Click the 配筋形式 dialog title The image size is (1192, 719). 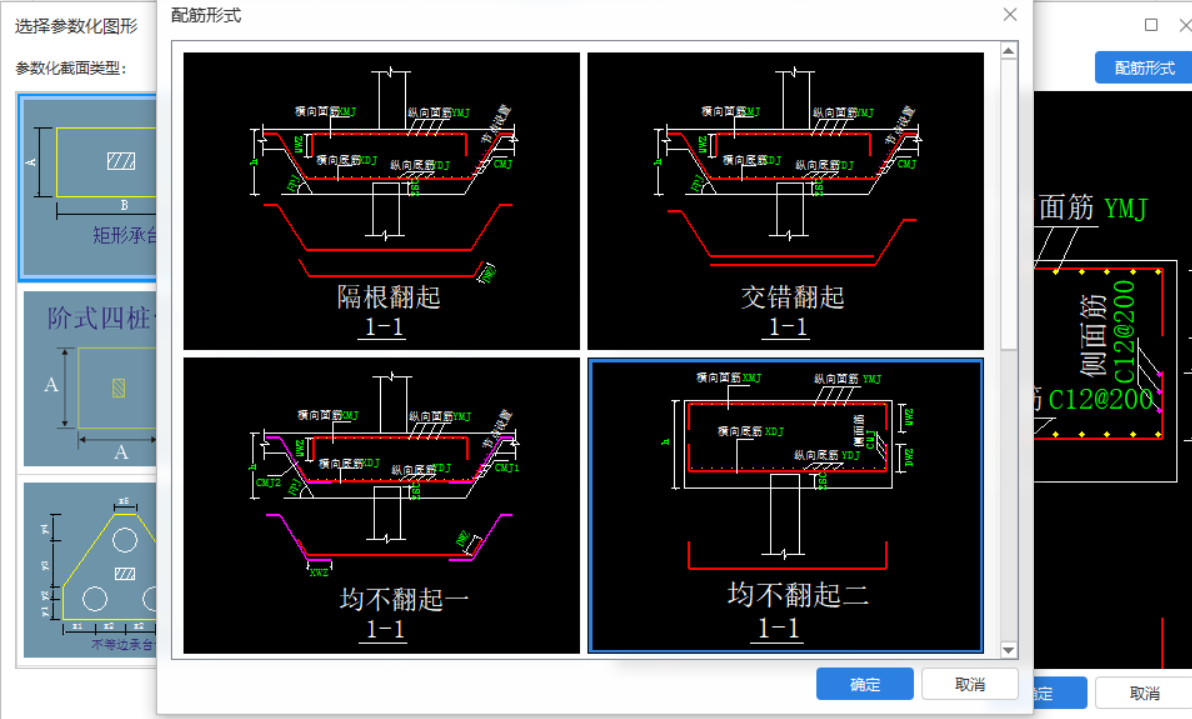coord(206,15)
